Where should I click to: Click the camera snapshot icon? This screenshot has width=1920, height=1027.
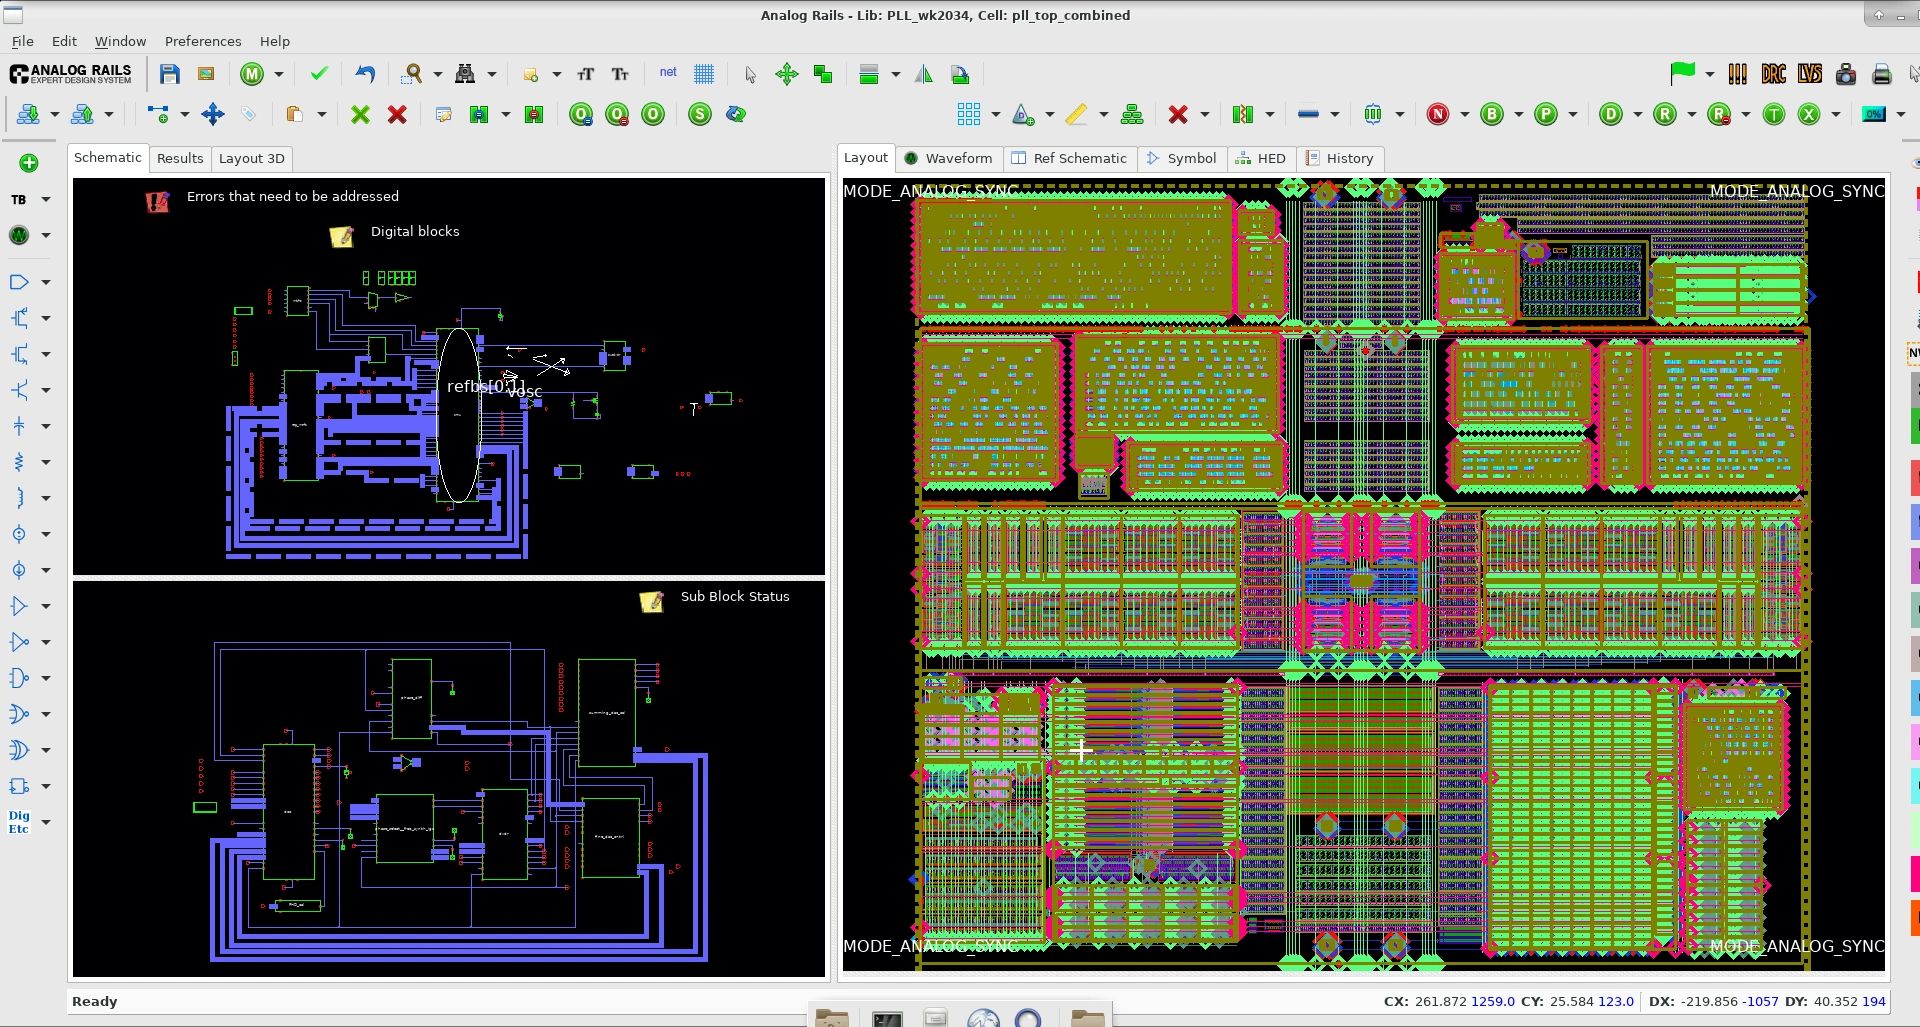click(1845, 74)
